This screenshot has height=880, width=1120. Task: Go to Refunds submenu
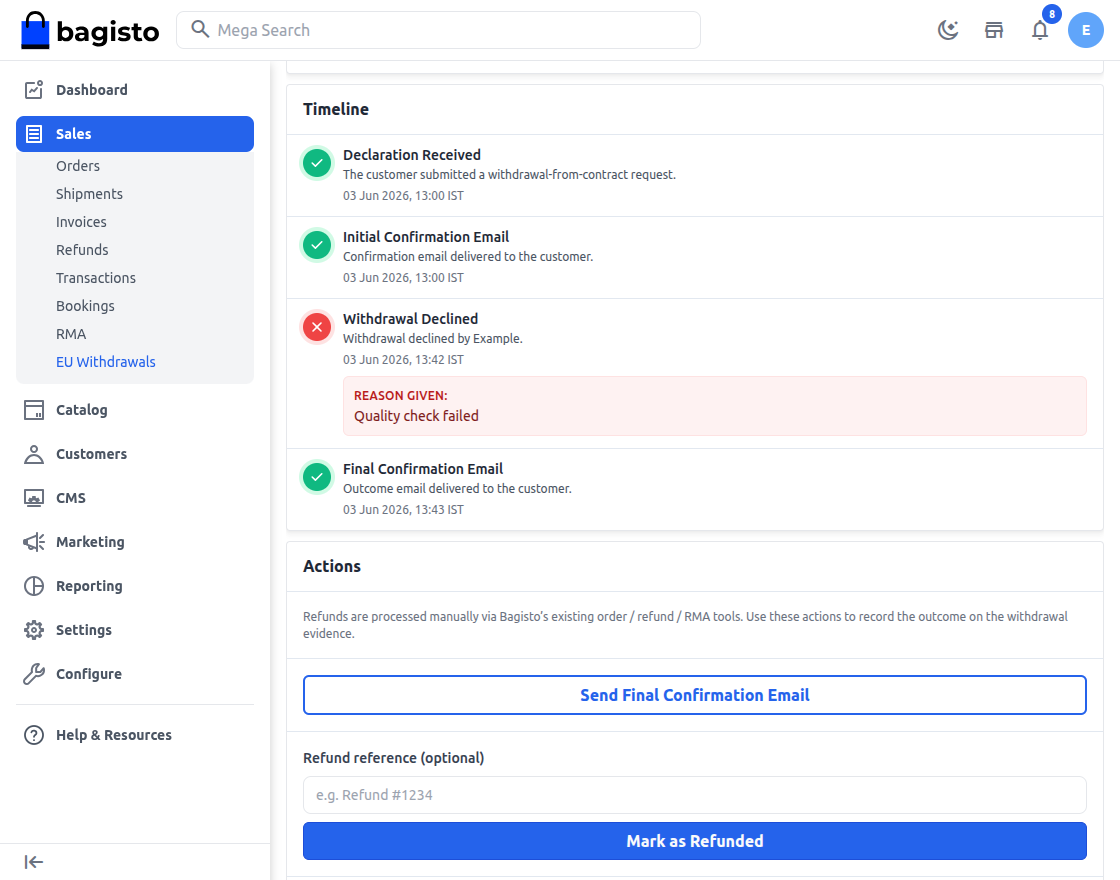[x=82, y=249]
